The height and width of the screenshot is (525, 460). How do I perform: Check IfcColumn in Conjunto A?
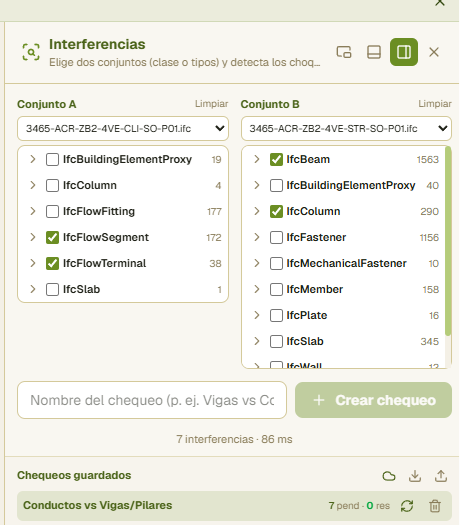point(52,185)
